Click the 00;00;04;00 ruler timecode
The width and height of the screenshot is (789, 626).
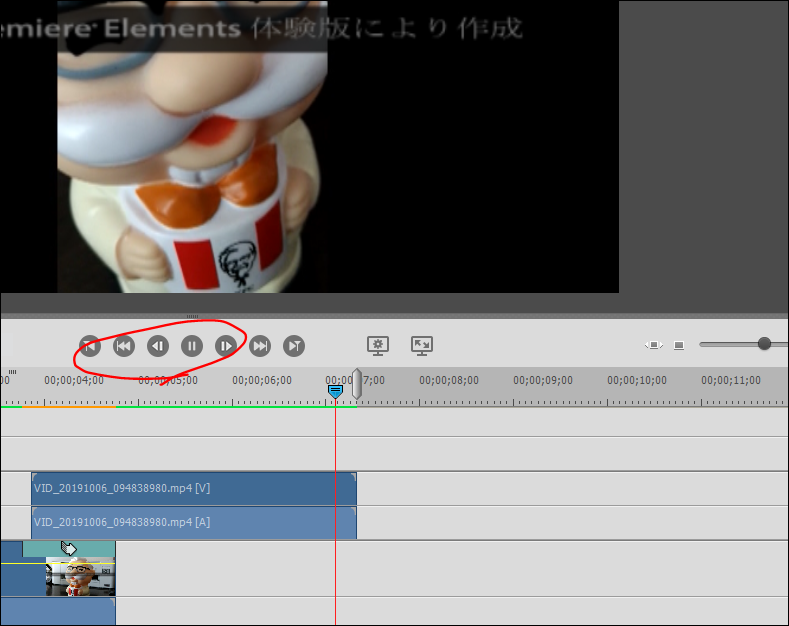click(74, 380)
